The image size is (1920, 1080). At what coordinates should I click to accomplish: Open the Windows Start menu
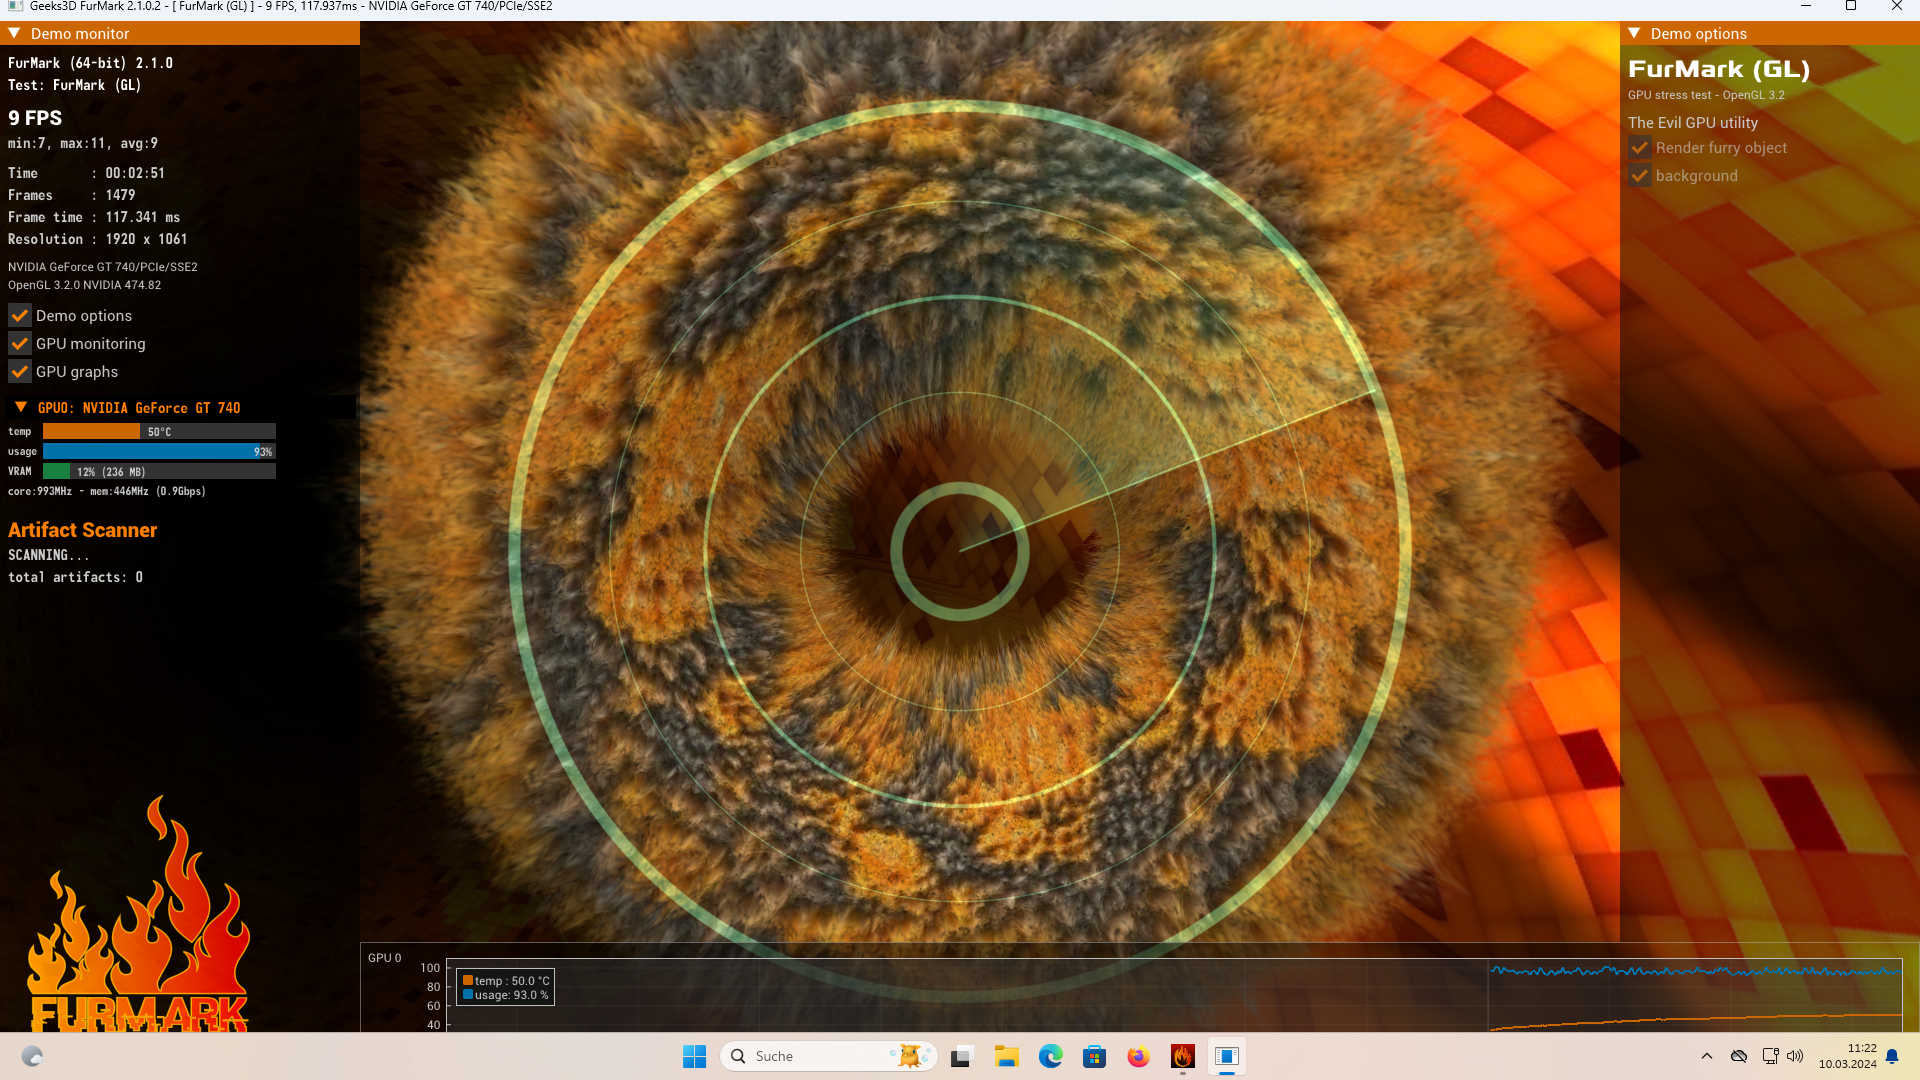point(694,1056)
